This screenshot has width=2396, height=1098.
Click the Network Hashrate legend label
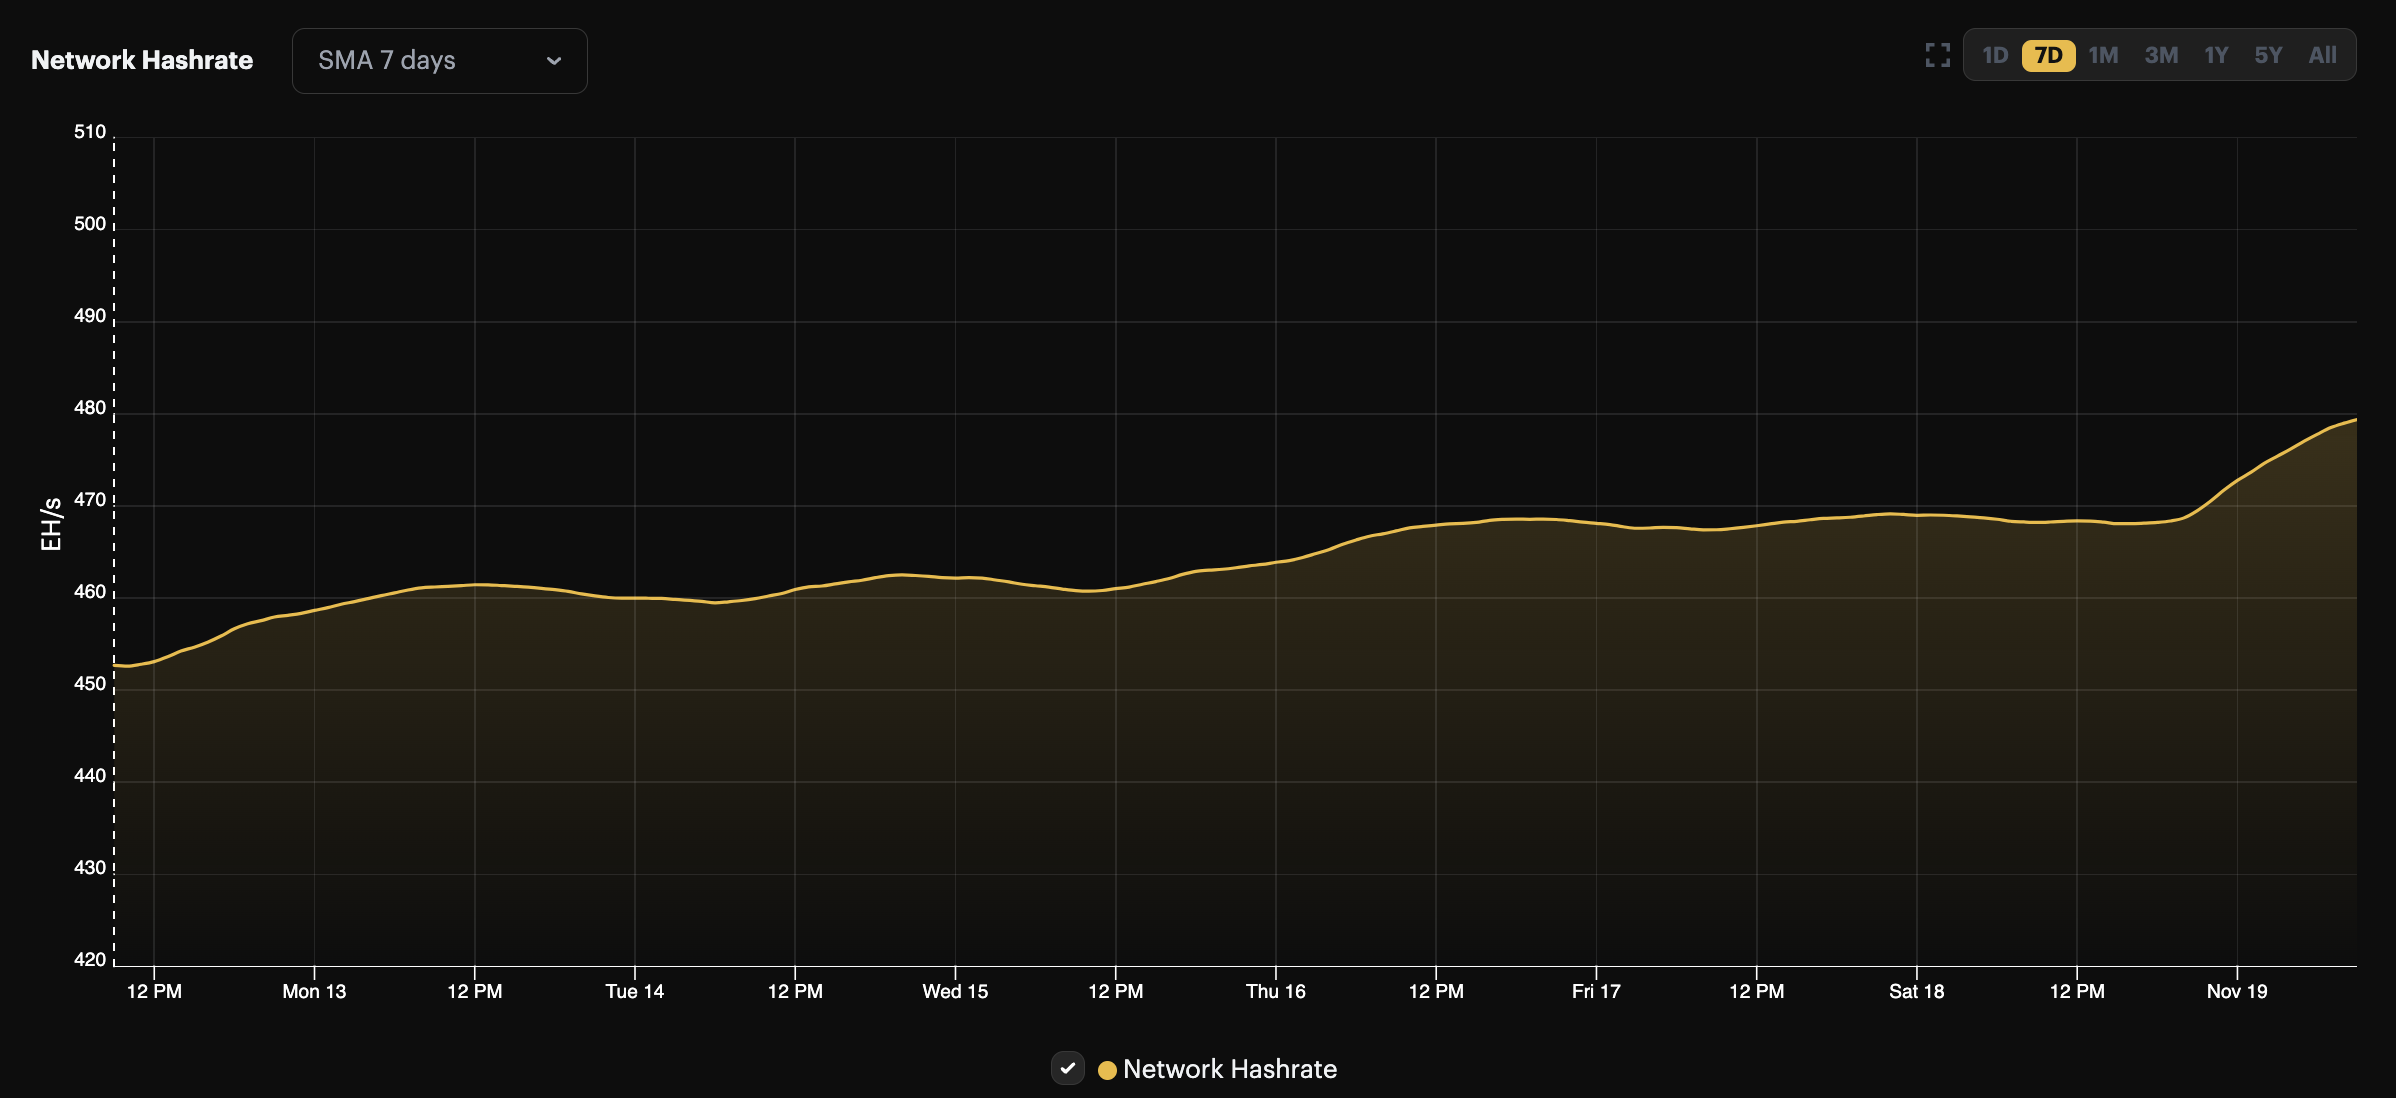coord(1229,1068)
